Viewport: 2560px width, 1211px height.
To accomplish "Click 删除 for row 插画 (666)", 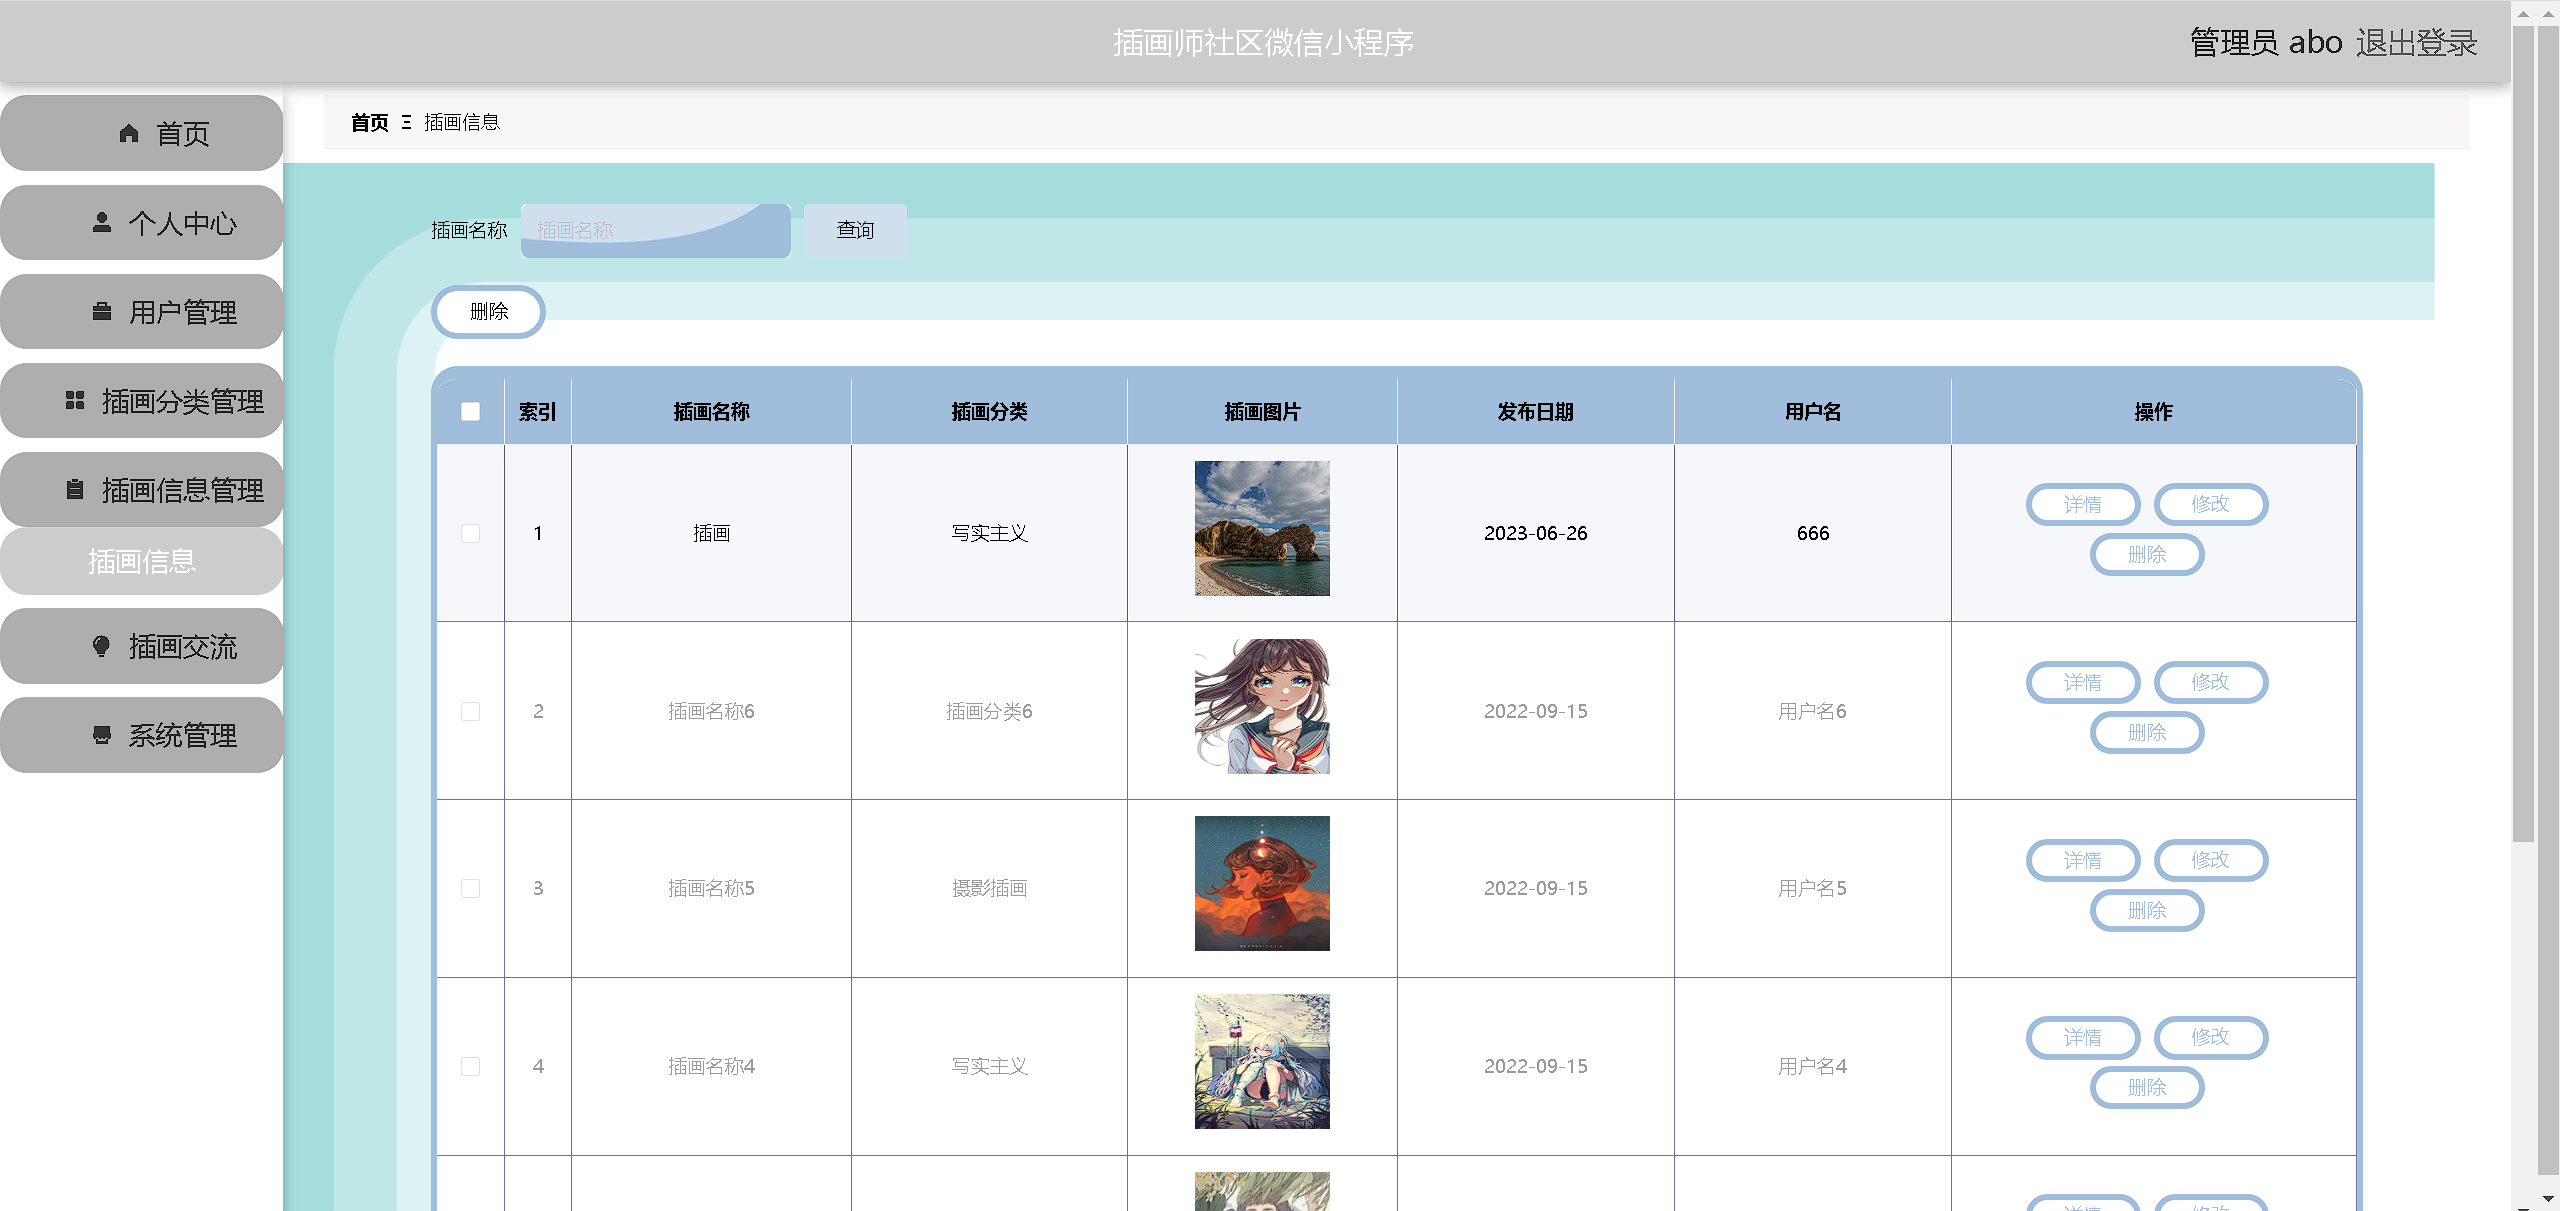I will tap(2147, 554).
